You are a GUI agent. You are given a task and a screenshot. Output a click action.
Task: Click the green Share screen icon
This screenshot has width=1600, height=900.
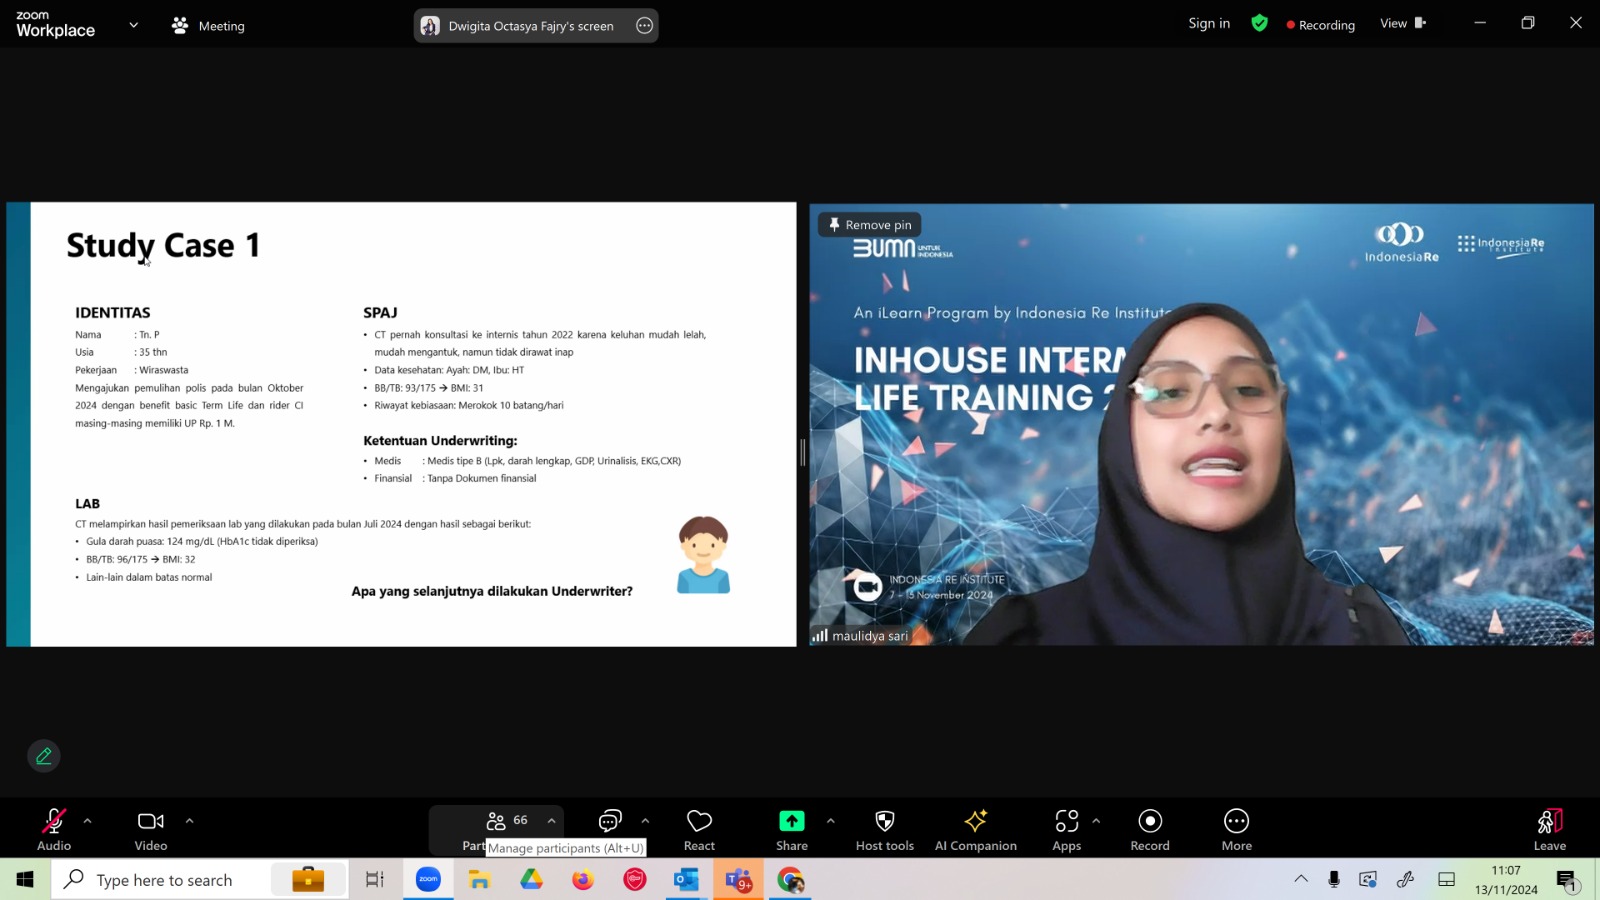792,821
